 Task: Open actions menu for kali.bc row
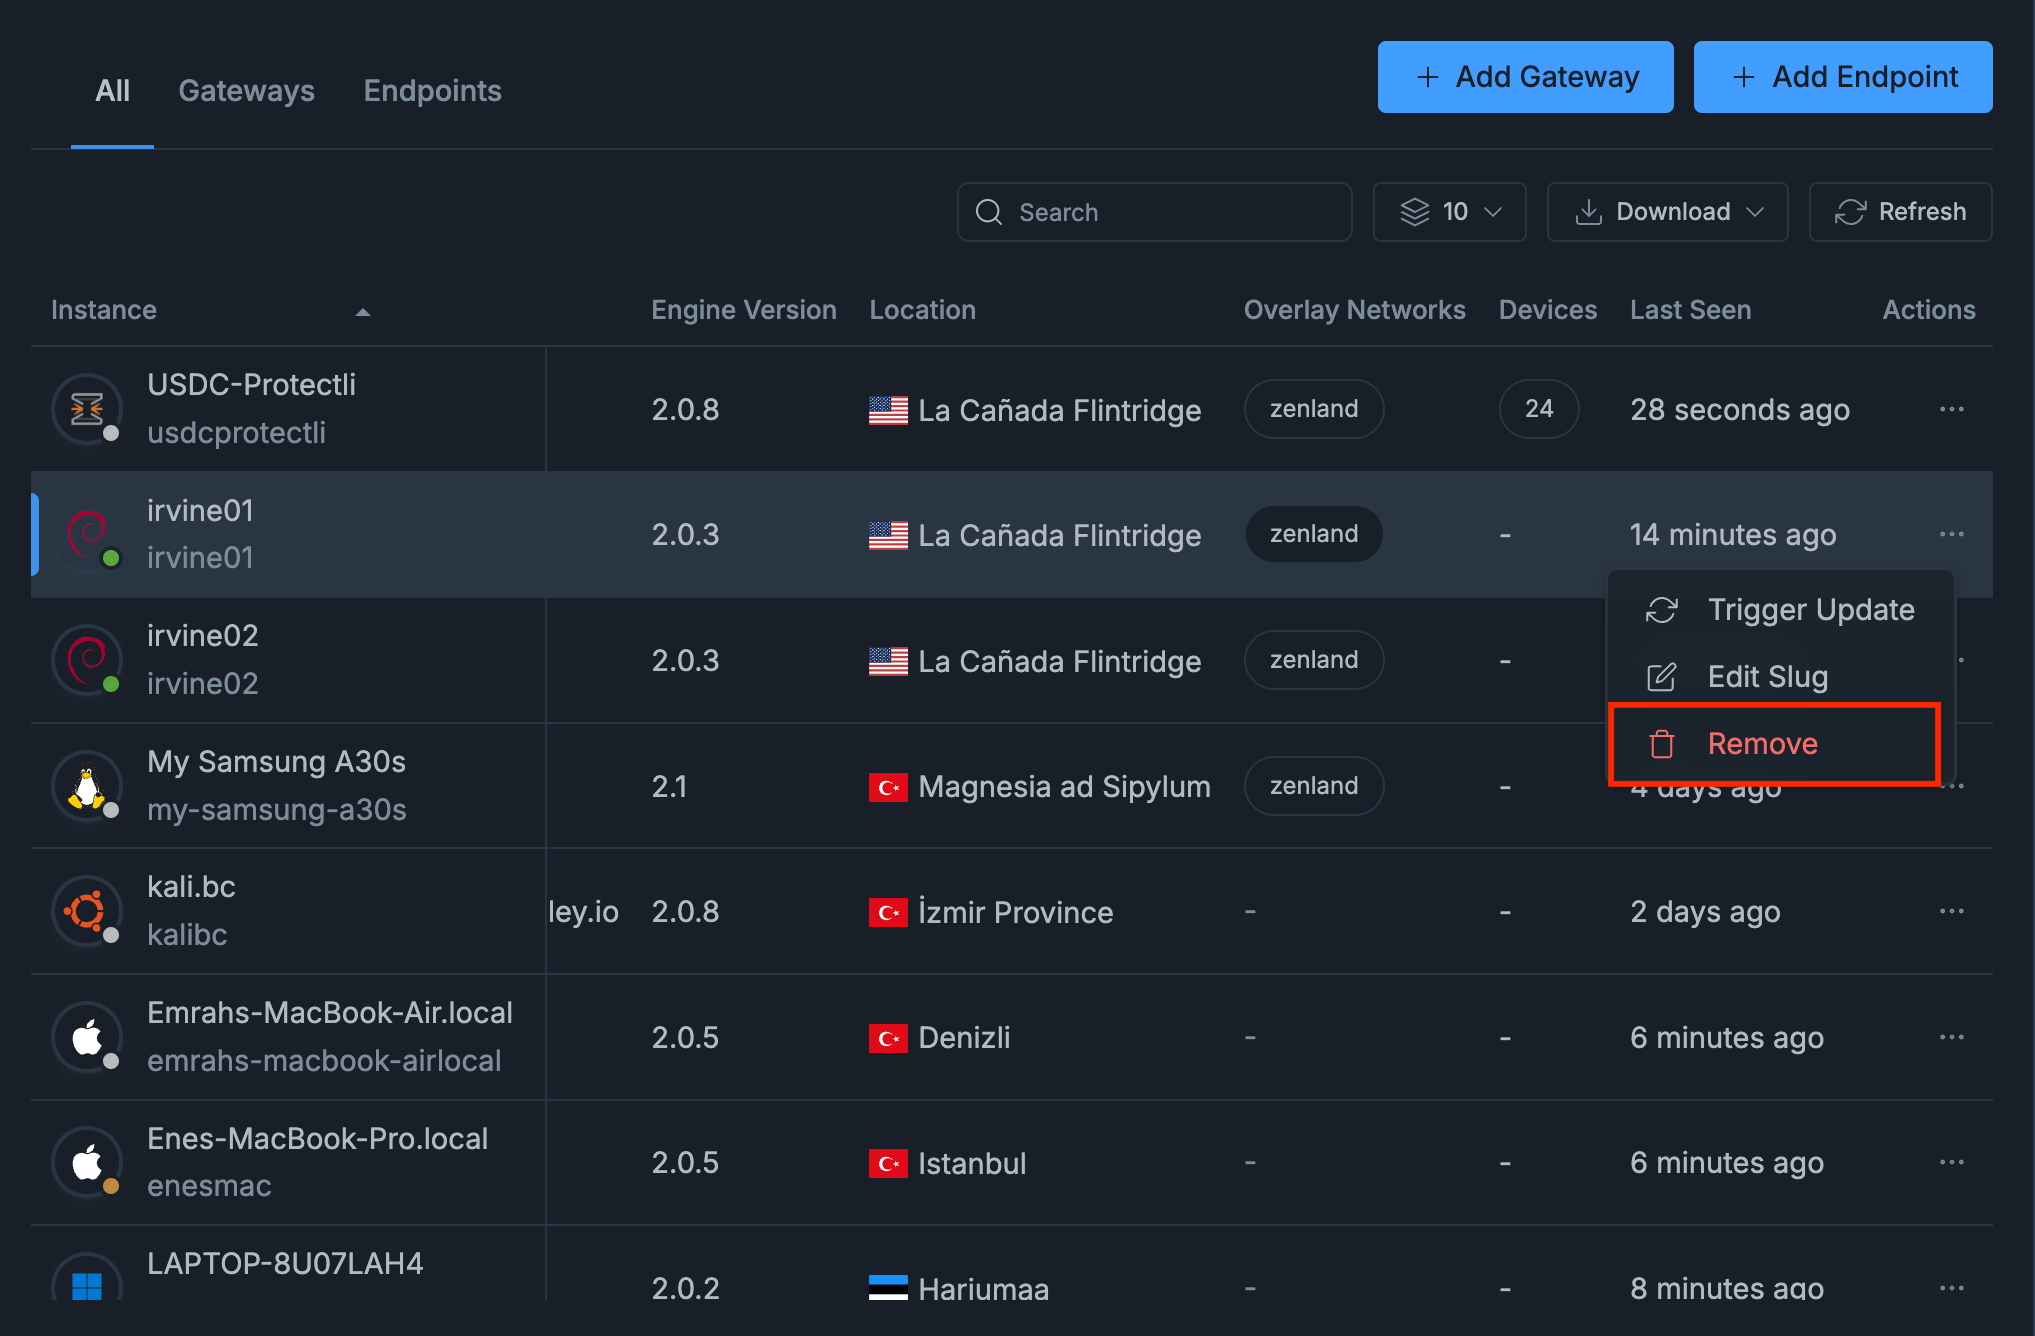1951,911
